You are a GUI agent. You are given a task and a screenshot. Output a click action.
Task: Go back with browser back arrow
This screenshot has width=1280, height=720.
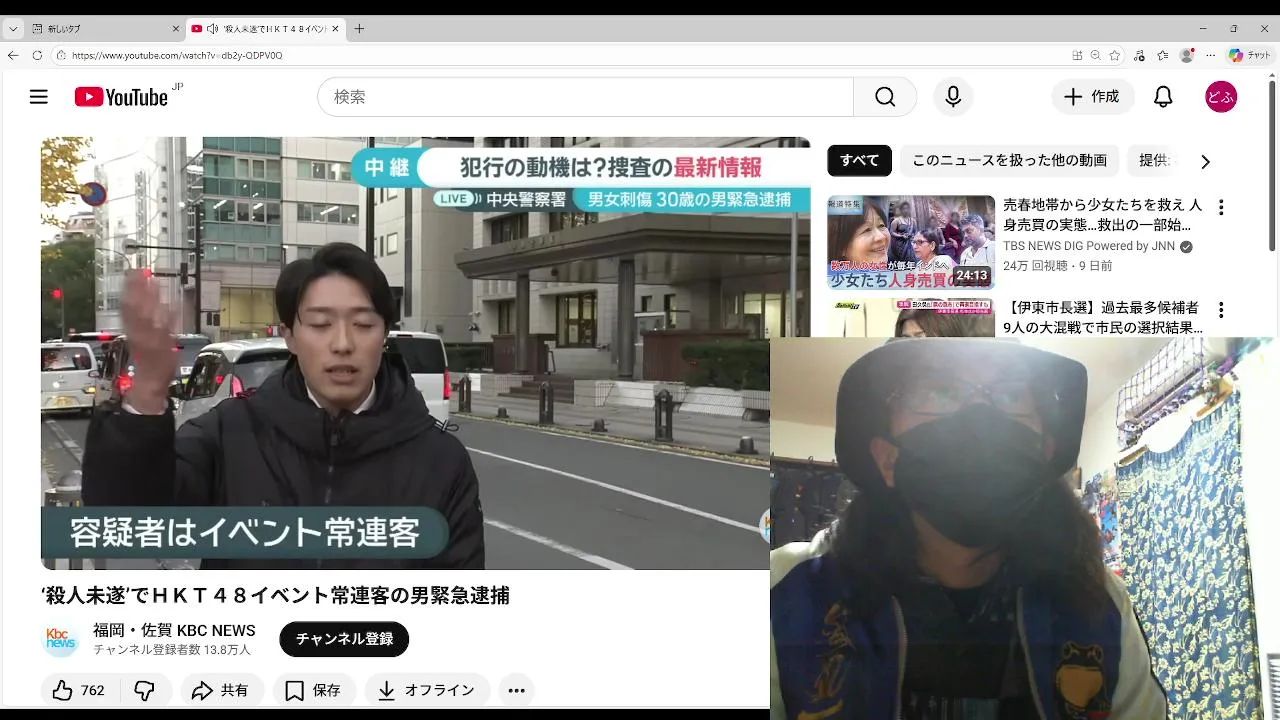click(x=13, y=56)
